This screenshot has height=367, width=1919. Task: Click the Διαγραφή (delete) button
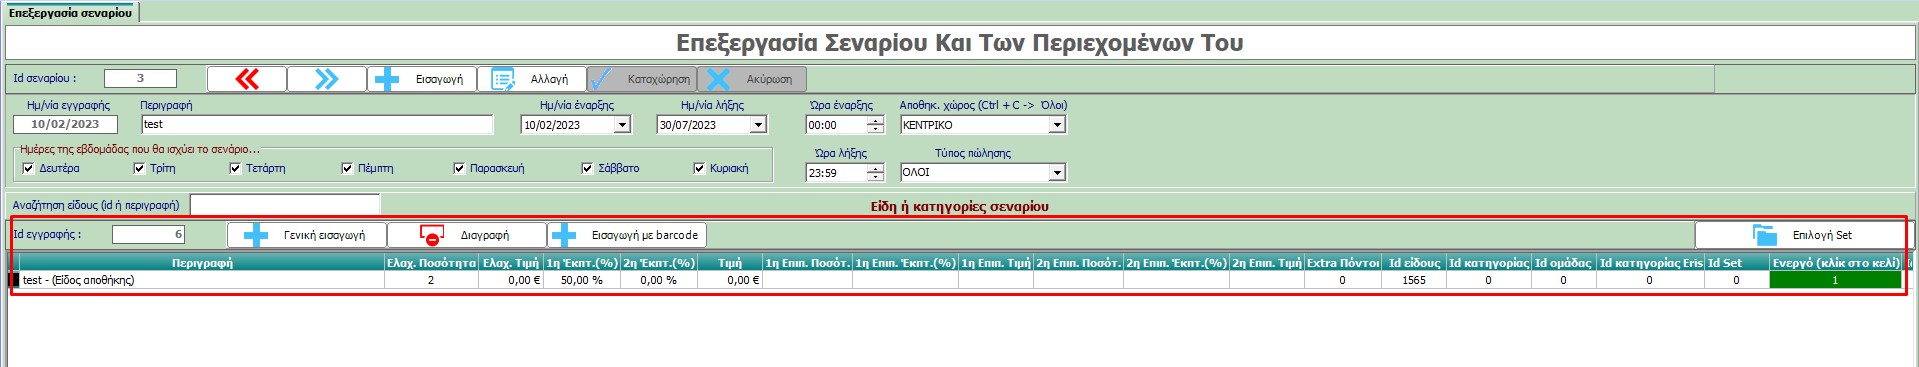click(467, 235)
